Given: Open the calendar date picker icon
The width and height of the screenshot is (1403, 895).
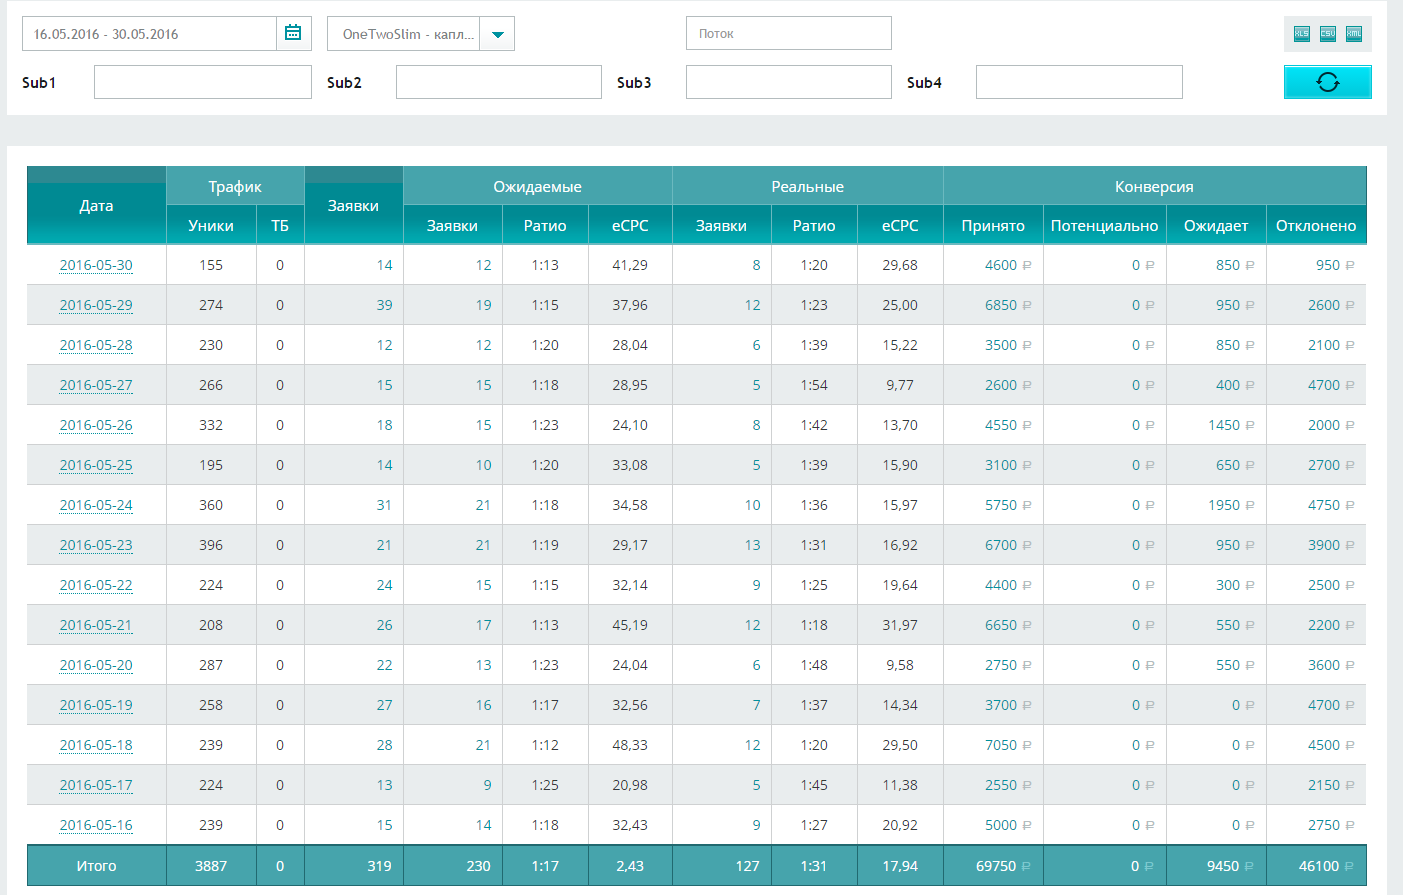Looking at the screenshot, I should click(293, 33).
